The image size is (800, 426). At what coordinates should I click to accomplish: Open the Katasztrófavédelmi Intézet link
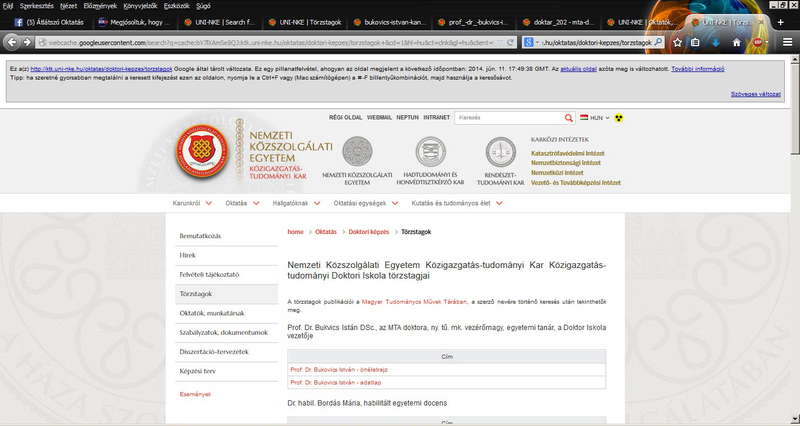tap(568, 154)
